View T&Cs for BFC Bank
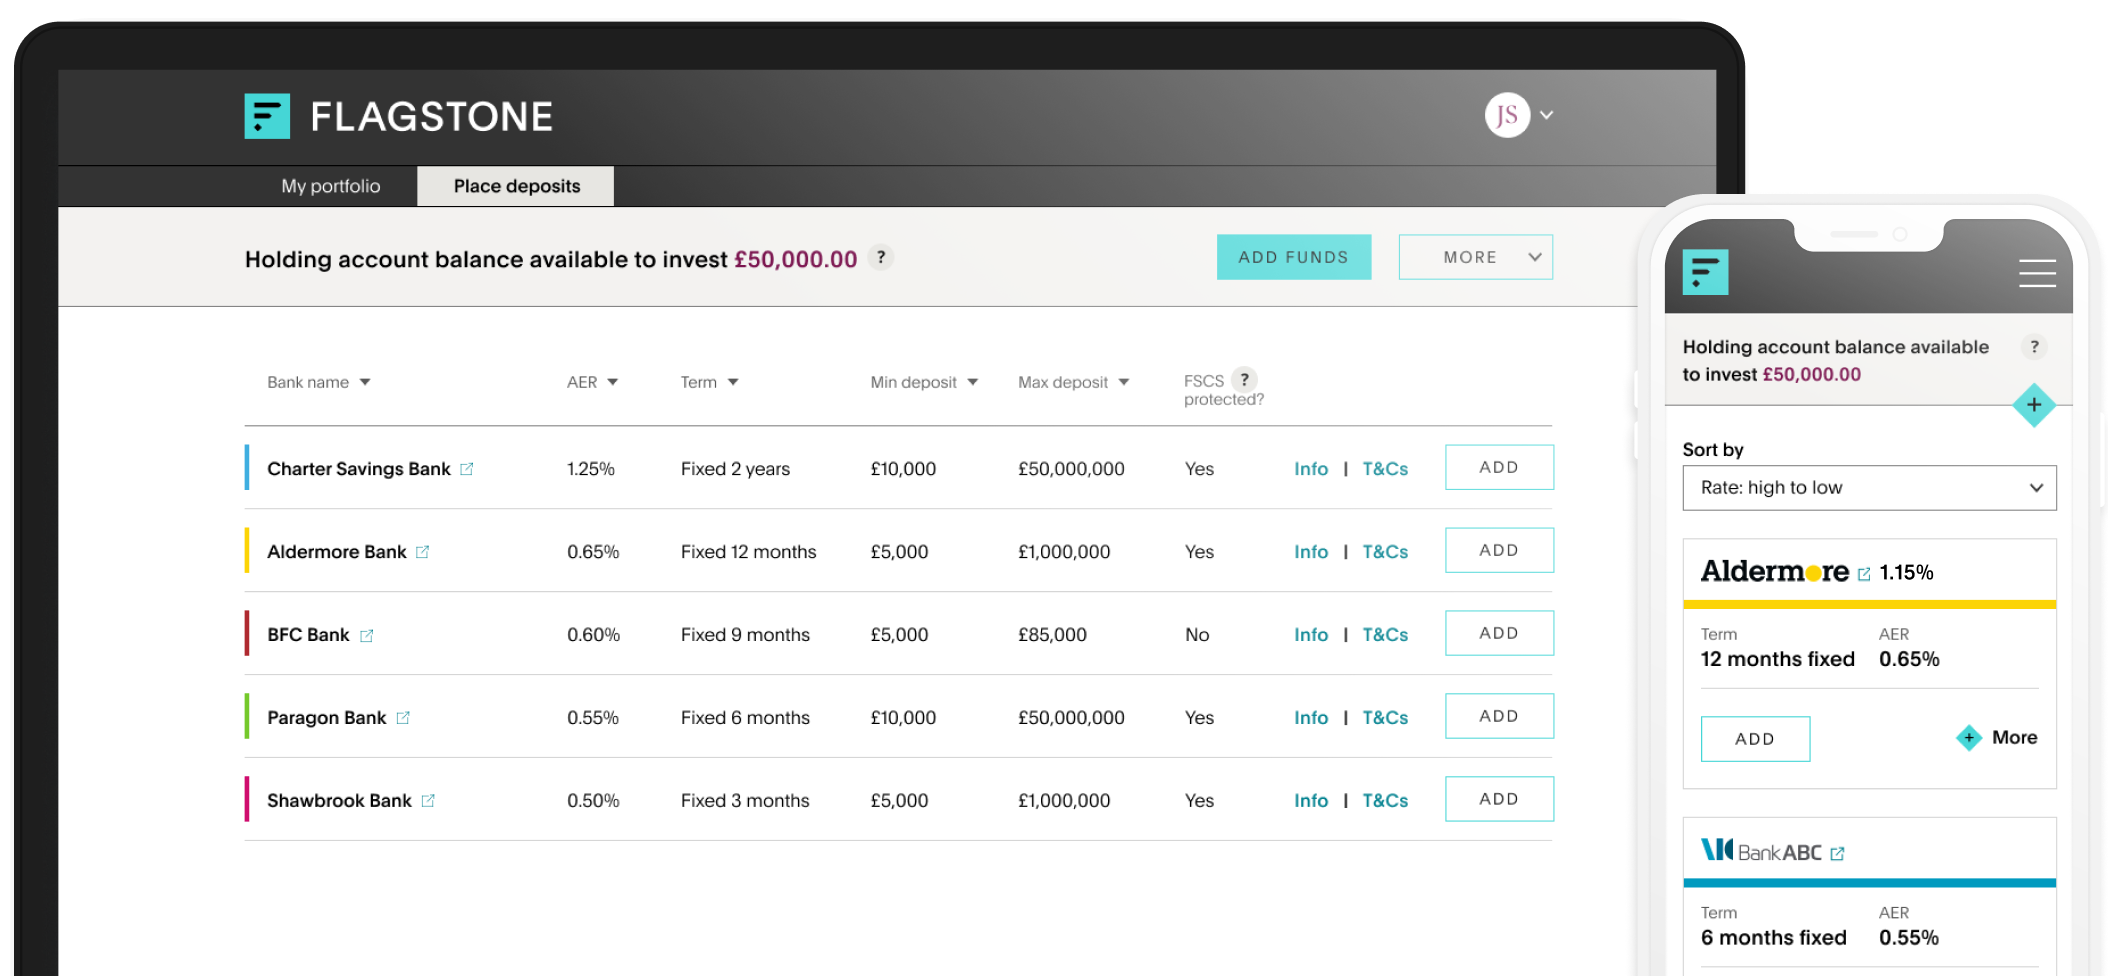This screenshot has width=2108, height=976. [x=1385, y=635]
